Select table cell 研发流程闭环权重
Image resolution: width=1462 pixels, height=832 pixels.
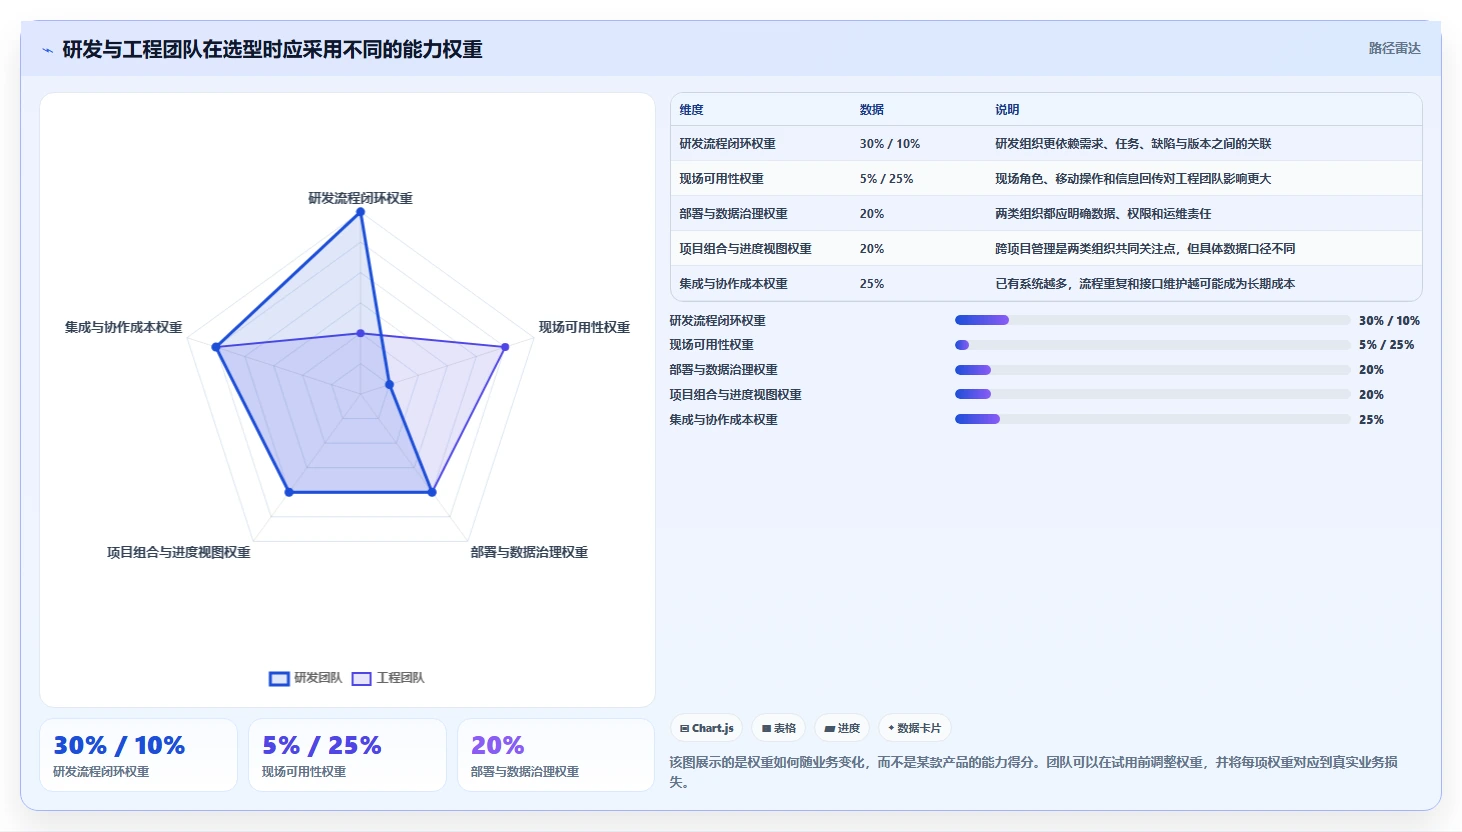click(728, 144)
